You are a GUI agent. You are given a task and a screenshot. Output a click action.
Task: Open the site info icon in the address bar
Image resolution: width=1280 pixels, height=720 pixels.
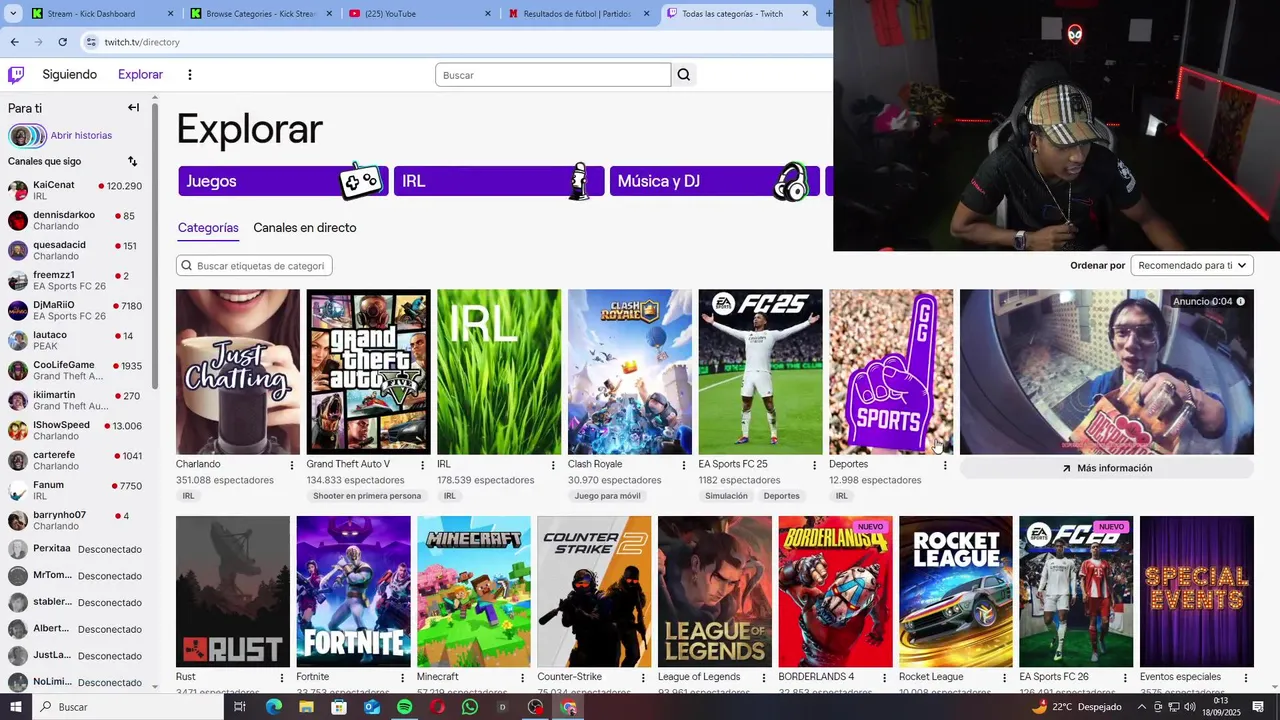tap(91, 42)
